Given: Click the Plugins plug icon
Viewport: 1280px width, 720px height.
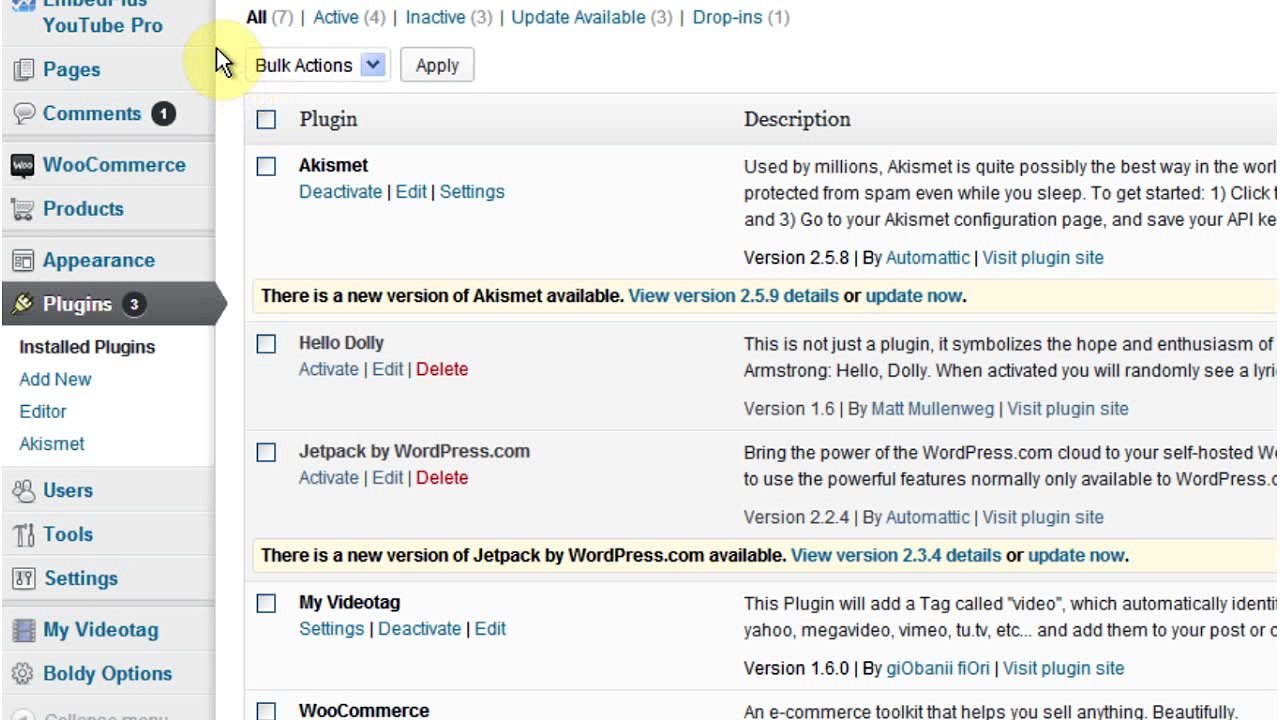Looking at the screenshot, I should coord(23,304).
